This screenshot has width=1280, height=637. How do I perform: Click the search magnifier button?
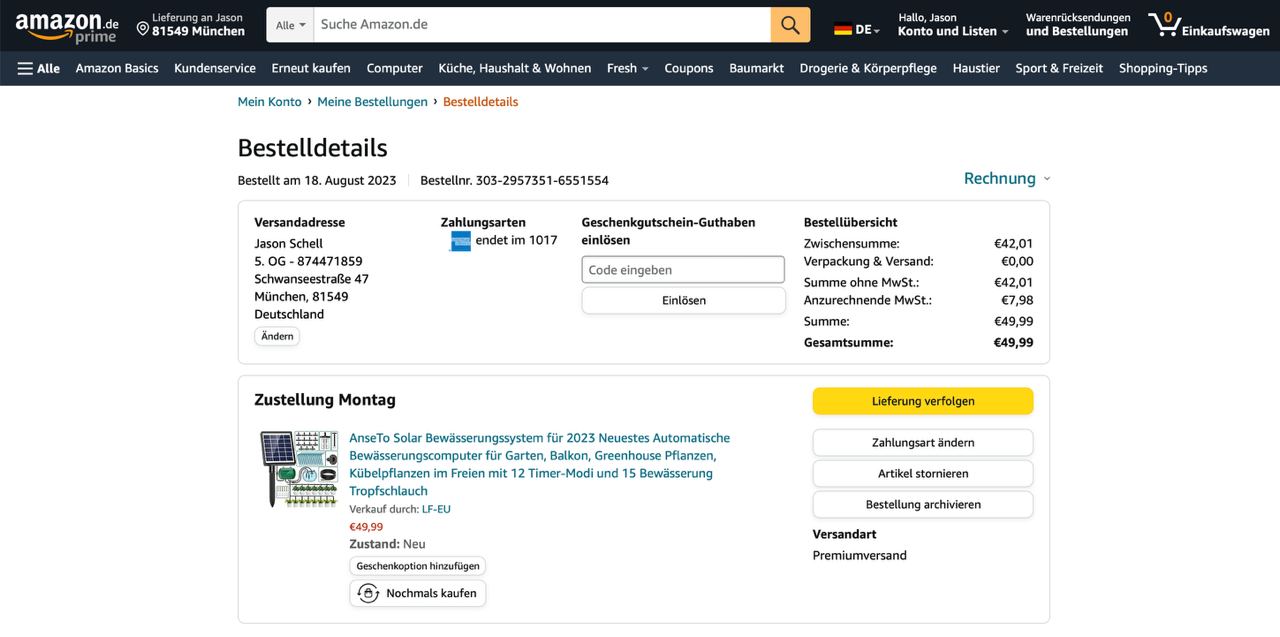790,25
